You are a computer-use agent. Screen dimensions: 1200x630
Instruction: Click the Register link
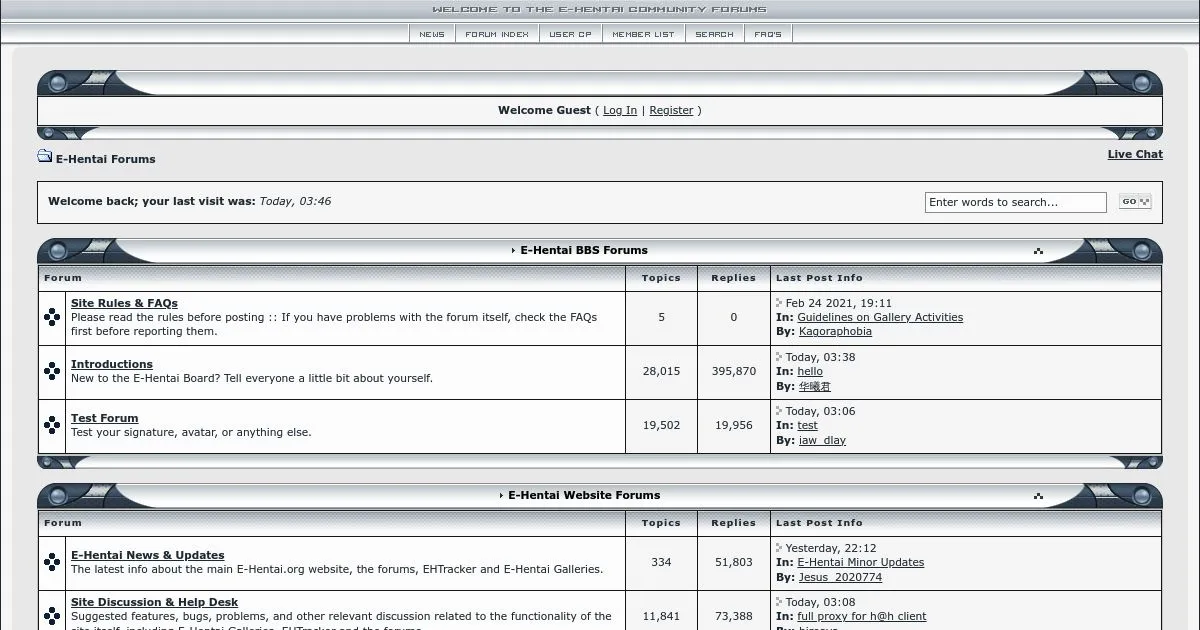pyautogui.click(x=671, y=111)
